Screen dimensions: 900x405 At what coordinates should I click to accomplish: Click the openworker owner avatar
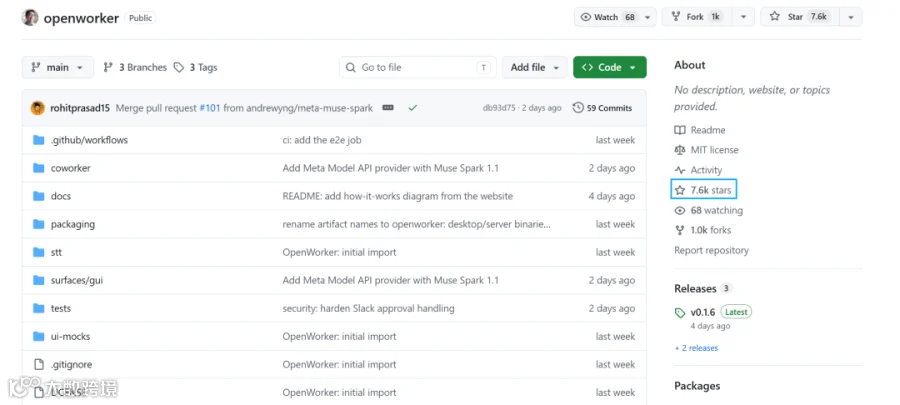point(30,18)
